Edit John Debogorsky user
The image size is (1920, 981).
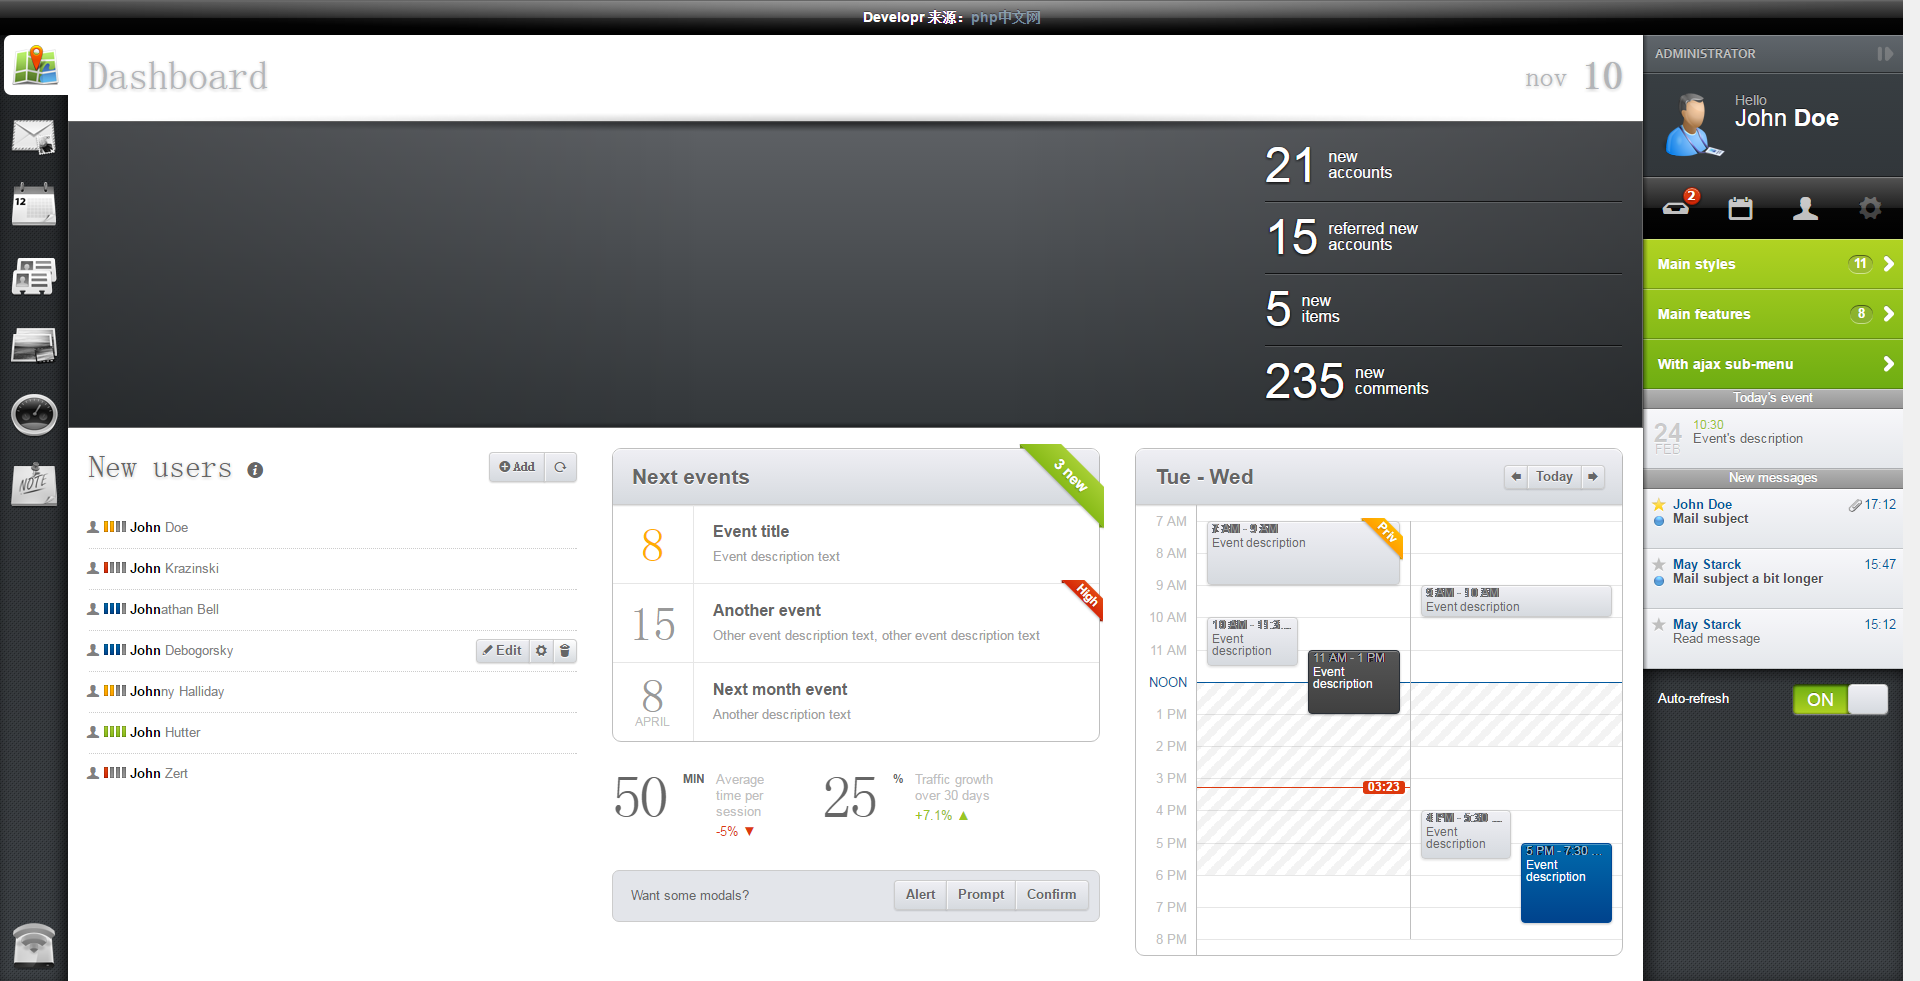point(503,651)
